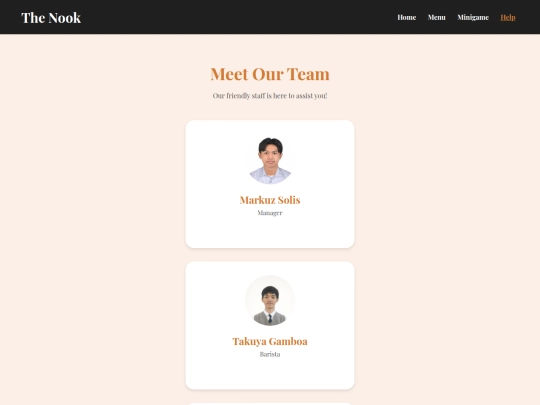Screen dimensions: 540x405
Task: Select the Takuya Gamboa name heading
Action: [270, 341]
